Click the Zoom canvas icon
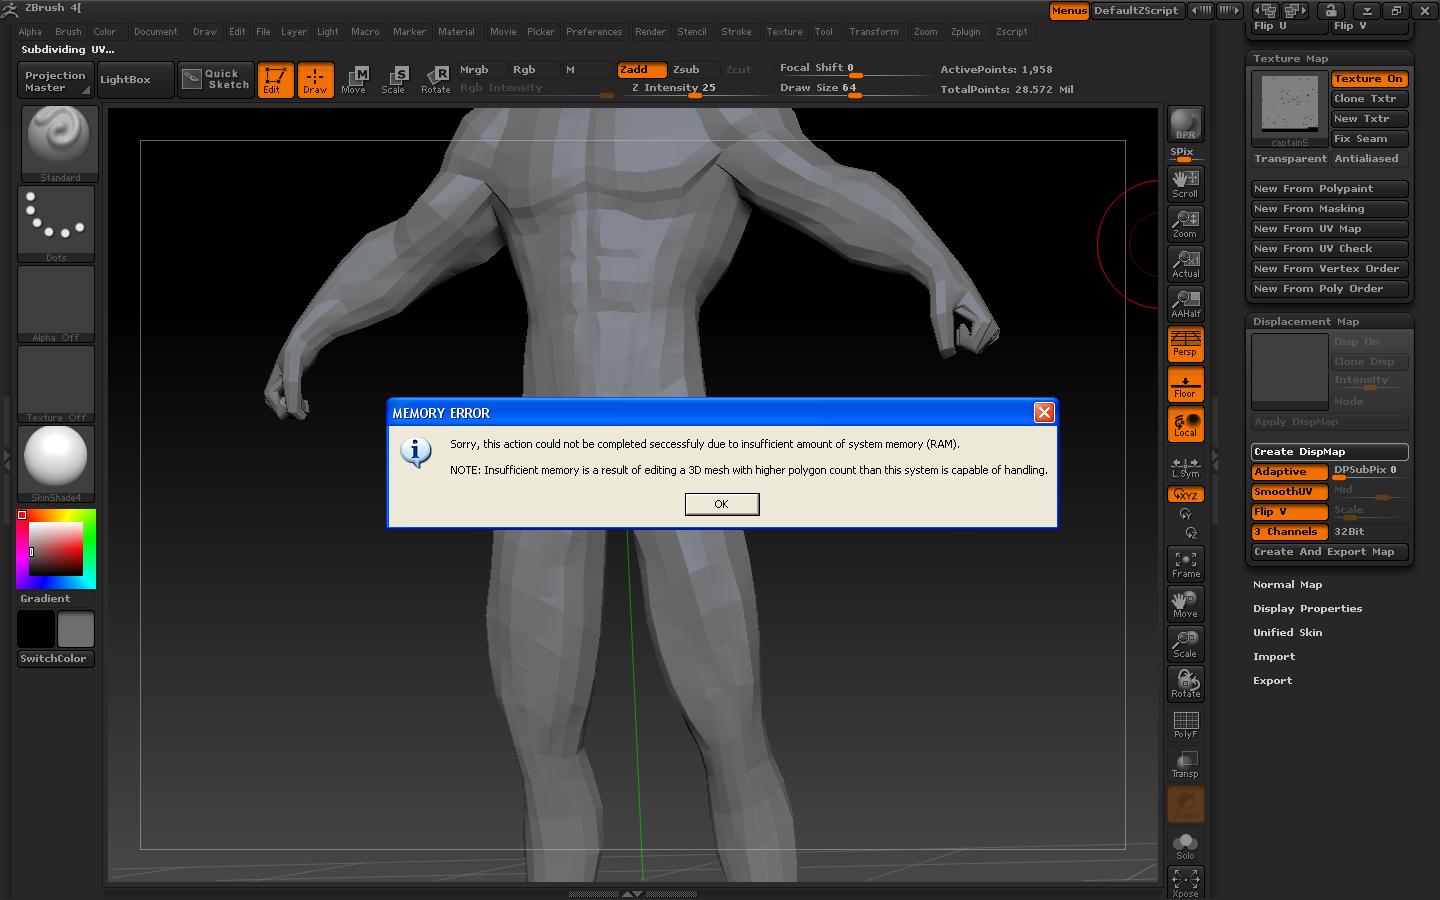Image resolution: width=1440 pixels, height=900 pixels. [x=1185, y=222]
